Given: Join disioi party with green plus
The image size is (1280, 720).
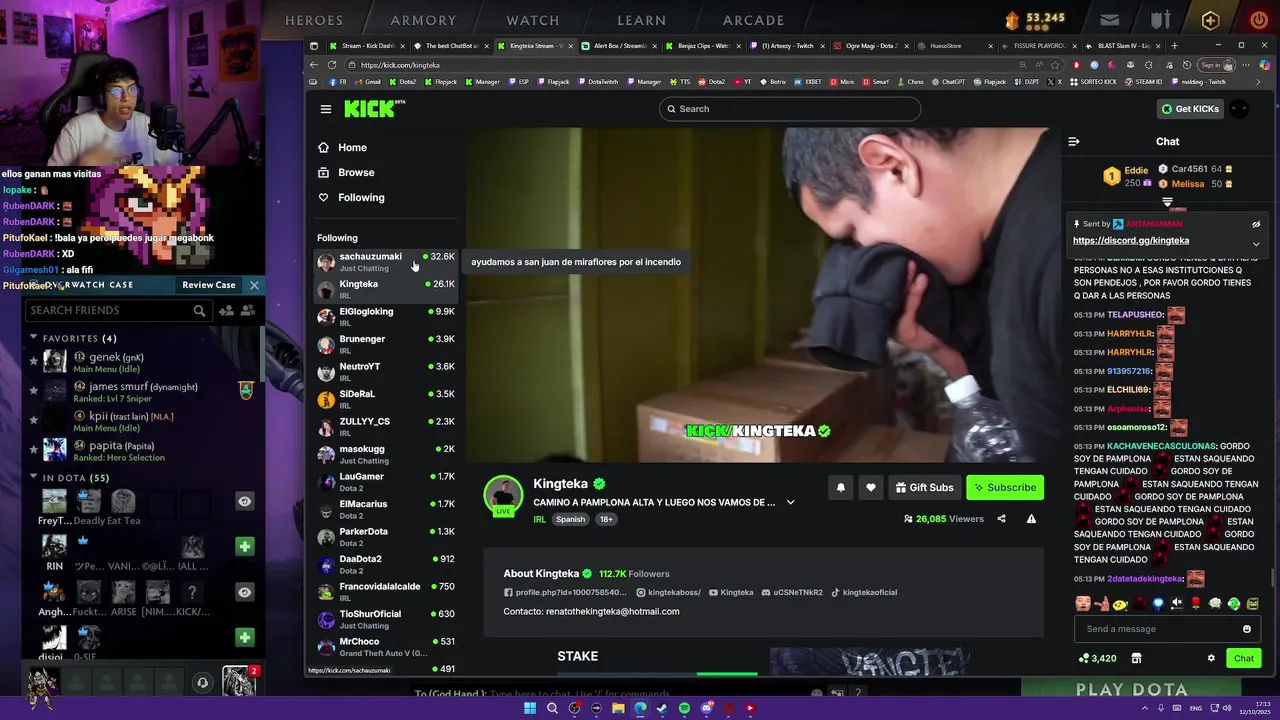Looking at the screenshot, I should click(x=244, y=637).
